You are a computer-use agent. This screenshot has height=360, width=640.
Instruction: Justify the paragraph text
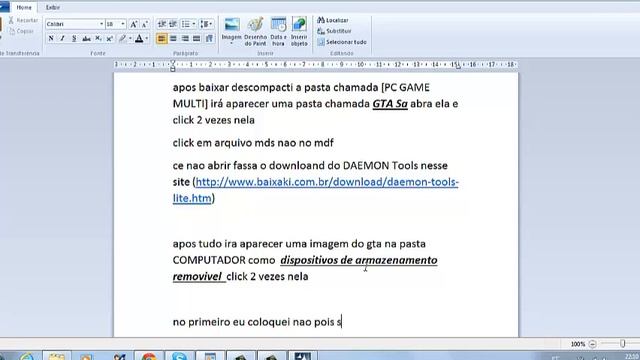197,39
